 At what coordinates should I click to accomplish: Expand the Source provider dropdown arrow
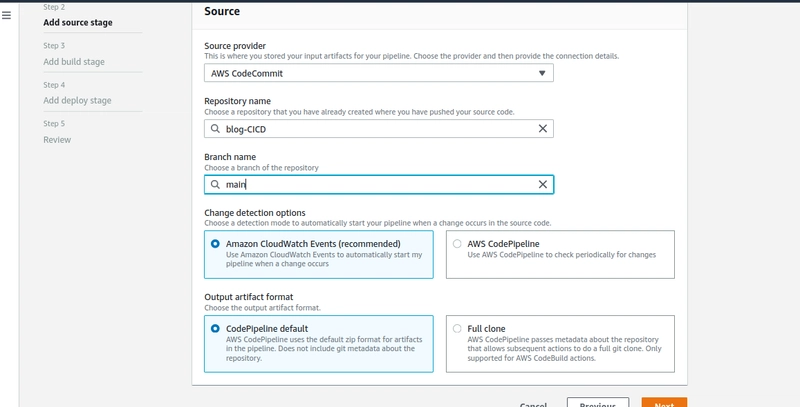point(542,73)
